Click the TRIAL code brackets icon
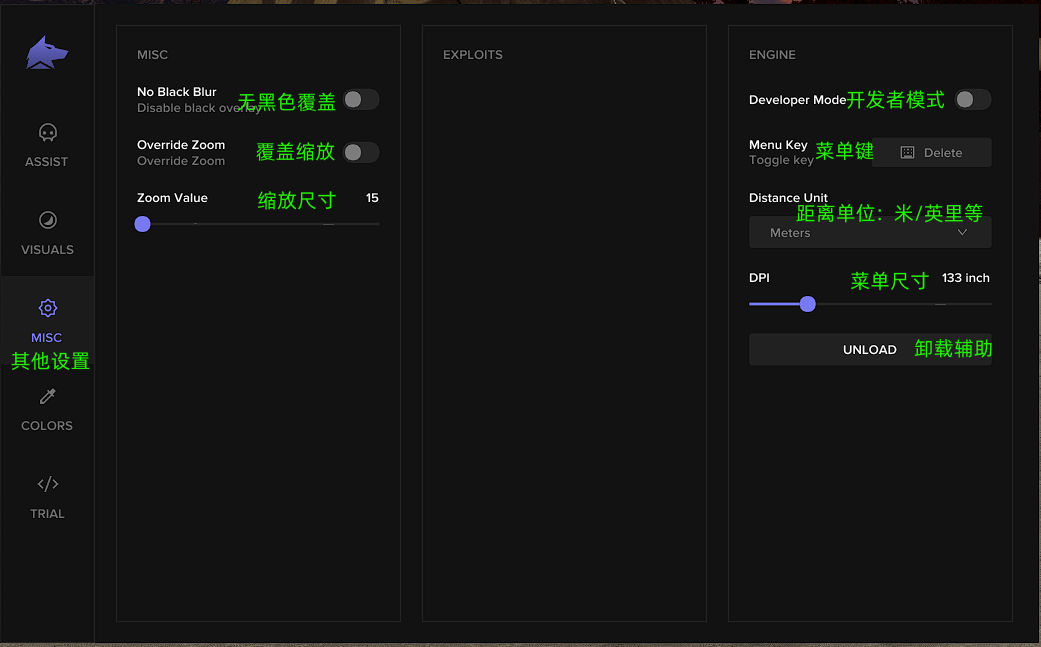The width and height of the screenshot is (1041, 647). tap(47, 484)
